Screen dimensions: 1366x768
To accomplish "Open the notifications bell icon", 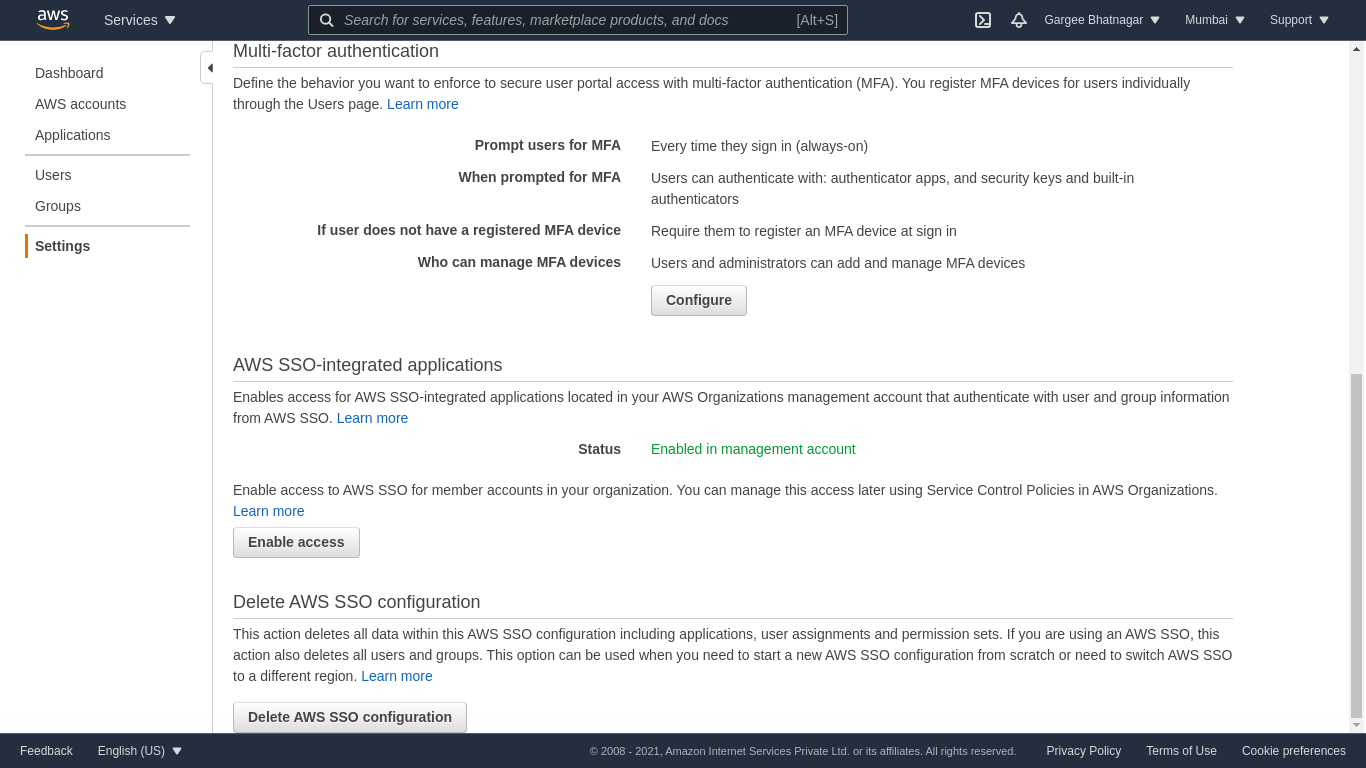I will [x=1019, y=20].
